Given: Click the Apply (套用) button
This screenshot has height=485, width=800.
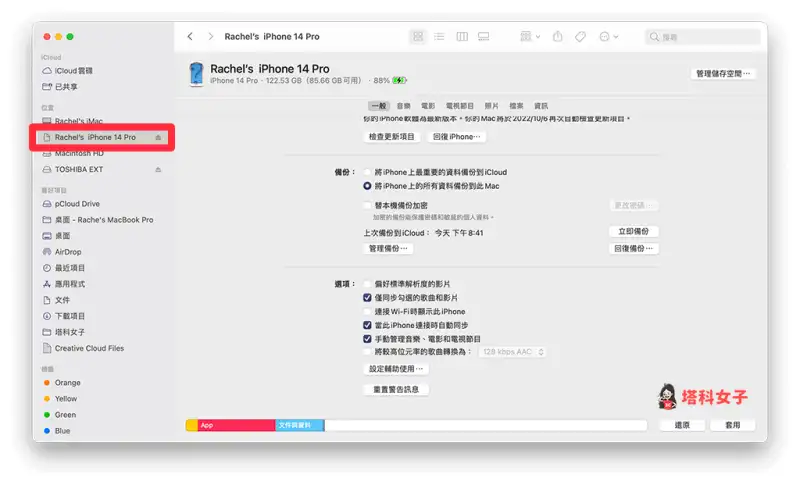Looking at the screenshot, I should (732, 425).
